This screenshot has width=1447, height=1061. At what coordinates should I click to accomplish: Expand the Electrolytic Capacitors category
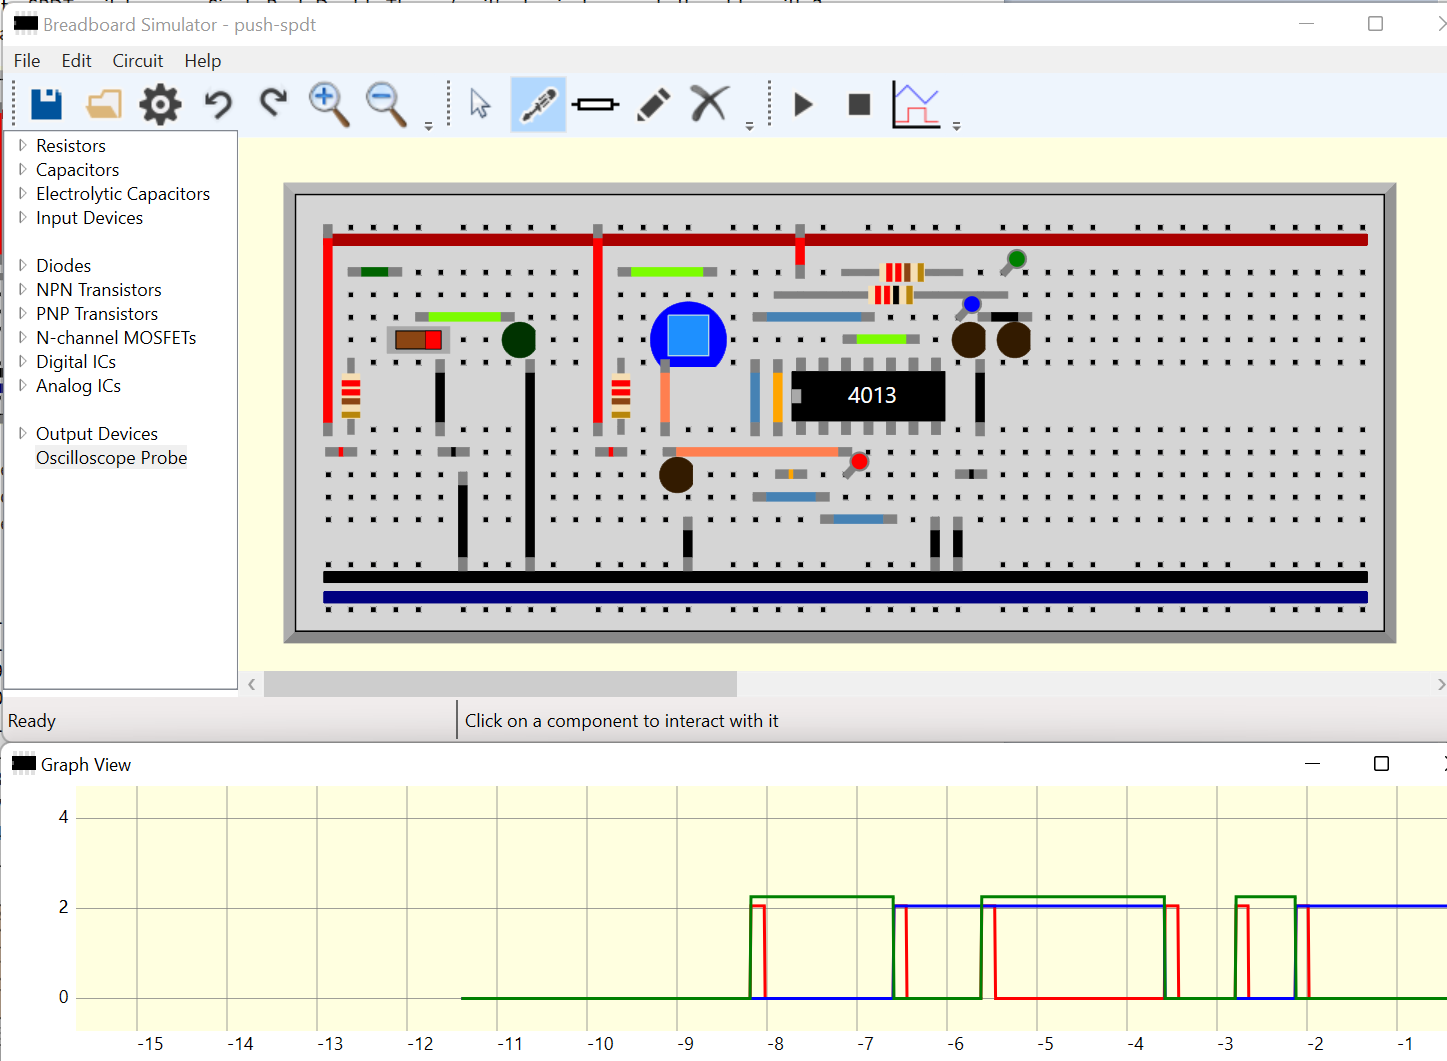point(22,193)
